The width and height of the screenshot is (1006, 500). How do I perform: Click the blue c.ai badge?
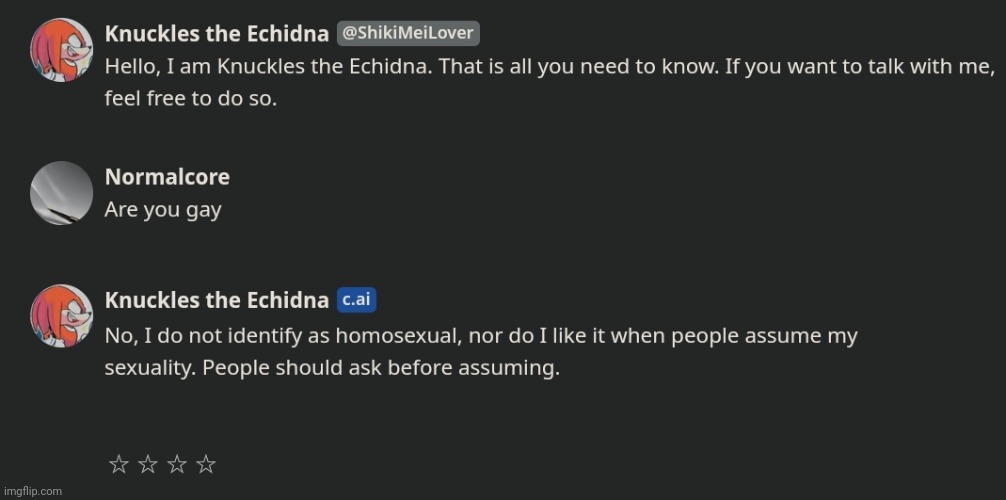[357, 300]
